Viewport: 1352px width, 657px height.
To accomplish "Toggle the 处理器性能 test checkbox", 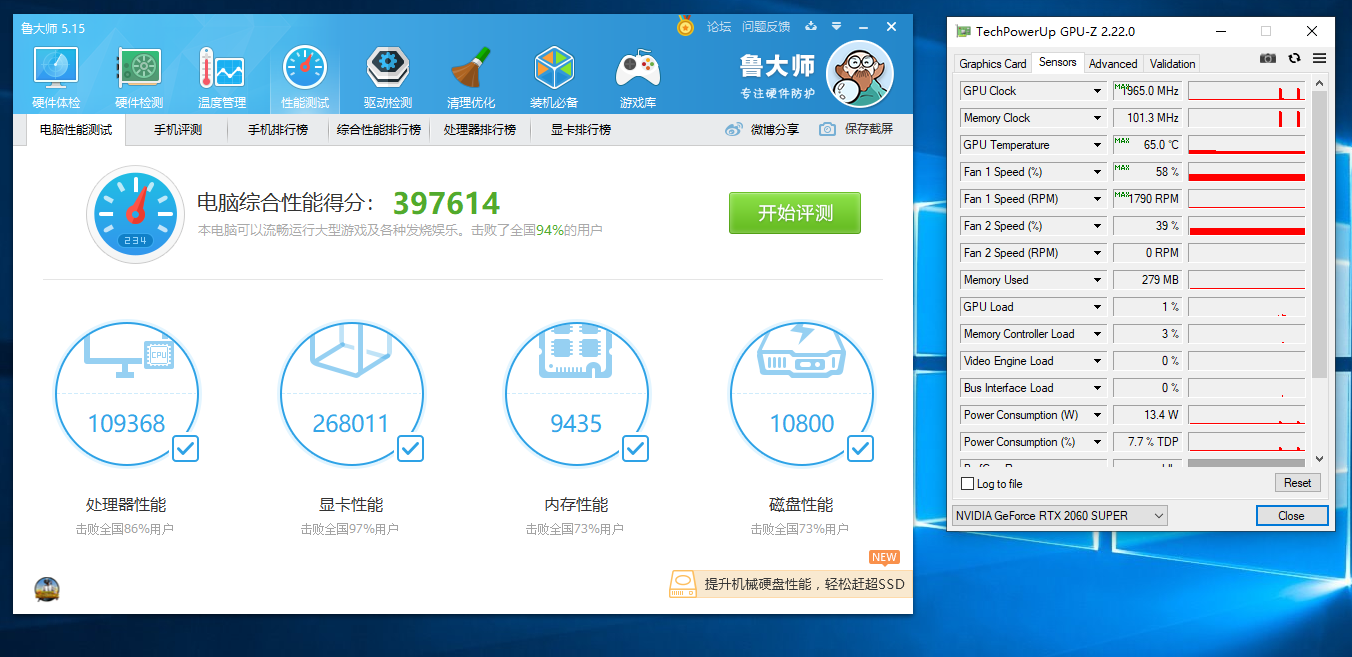I will pos(185,448).
